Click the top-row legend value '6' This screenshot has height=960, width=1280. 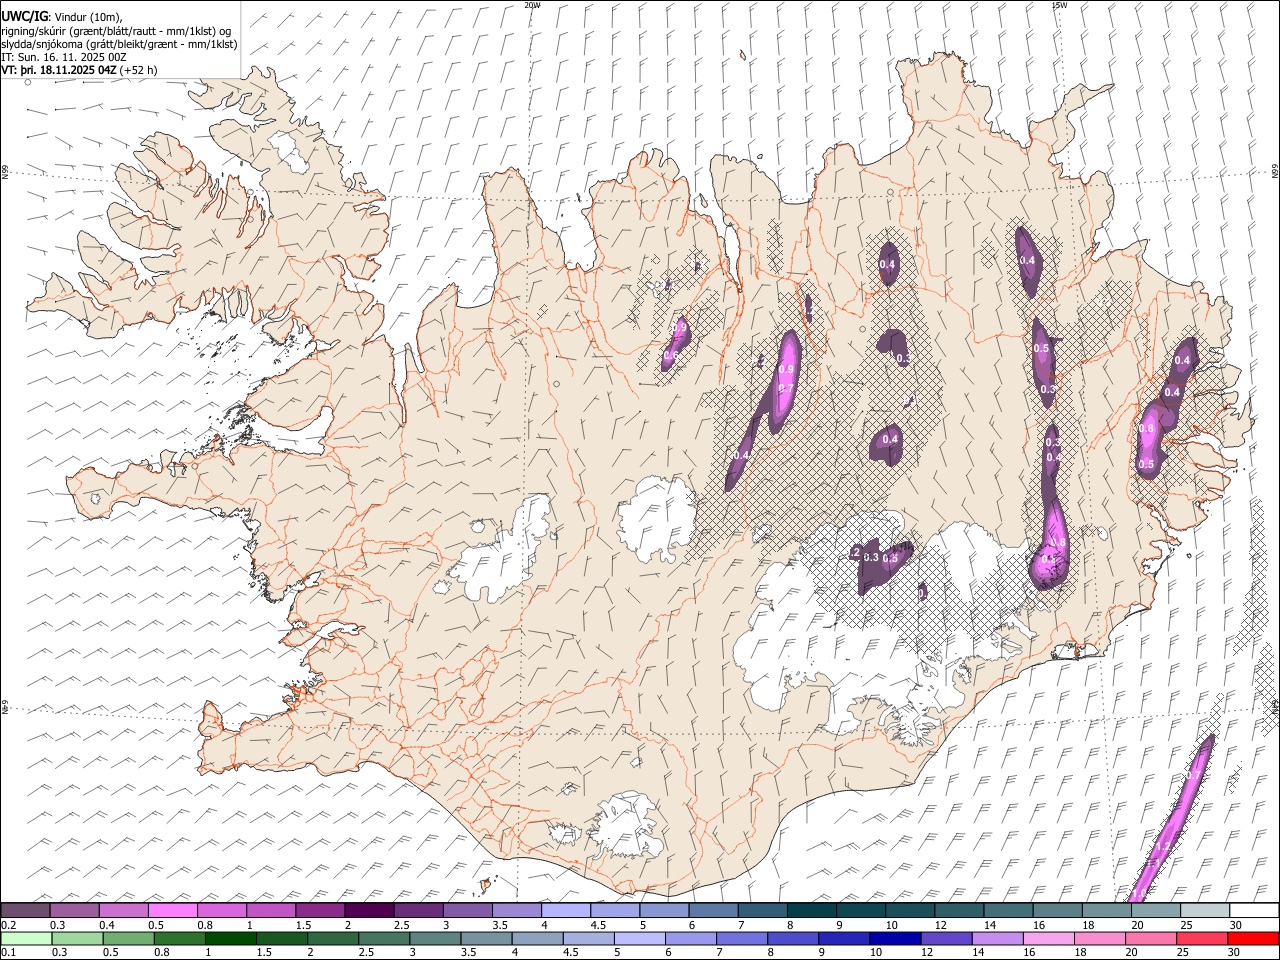(691, 925)
